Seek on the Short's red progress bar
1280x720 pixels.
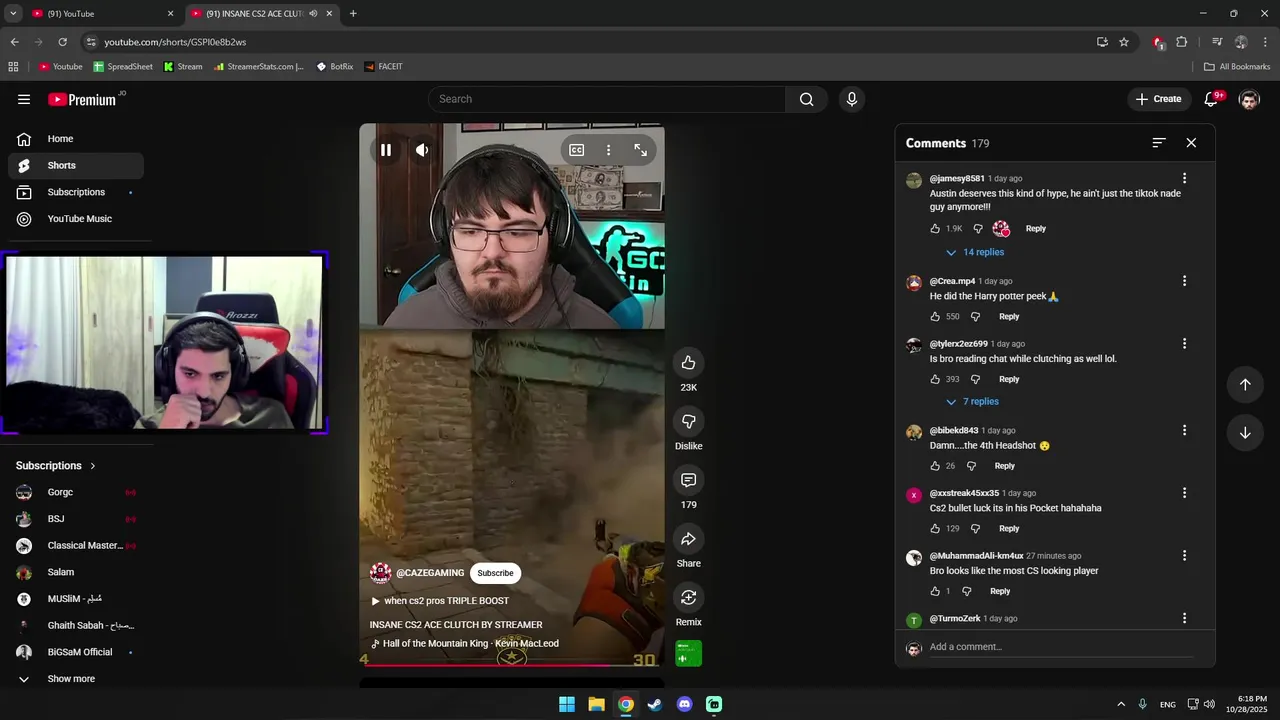(511, 664)
